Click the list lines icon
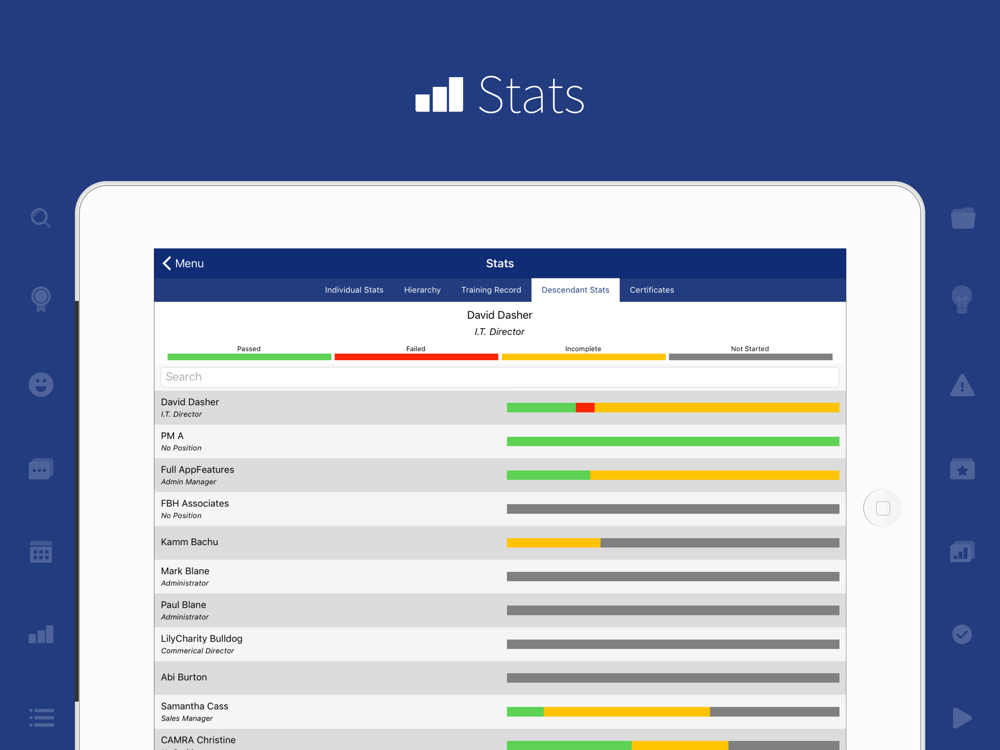The height and width of the screenshot is (750, 1000). tap(41, 717)
